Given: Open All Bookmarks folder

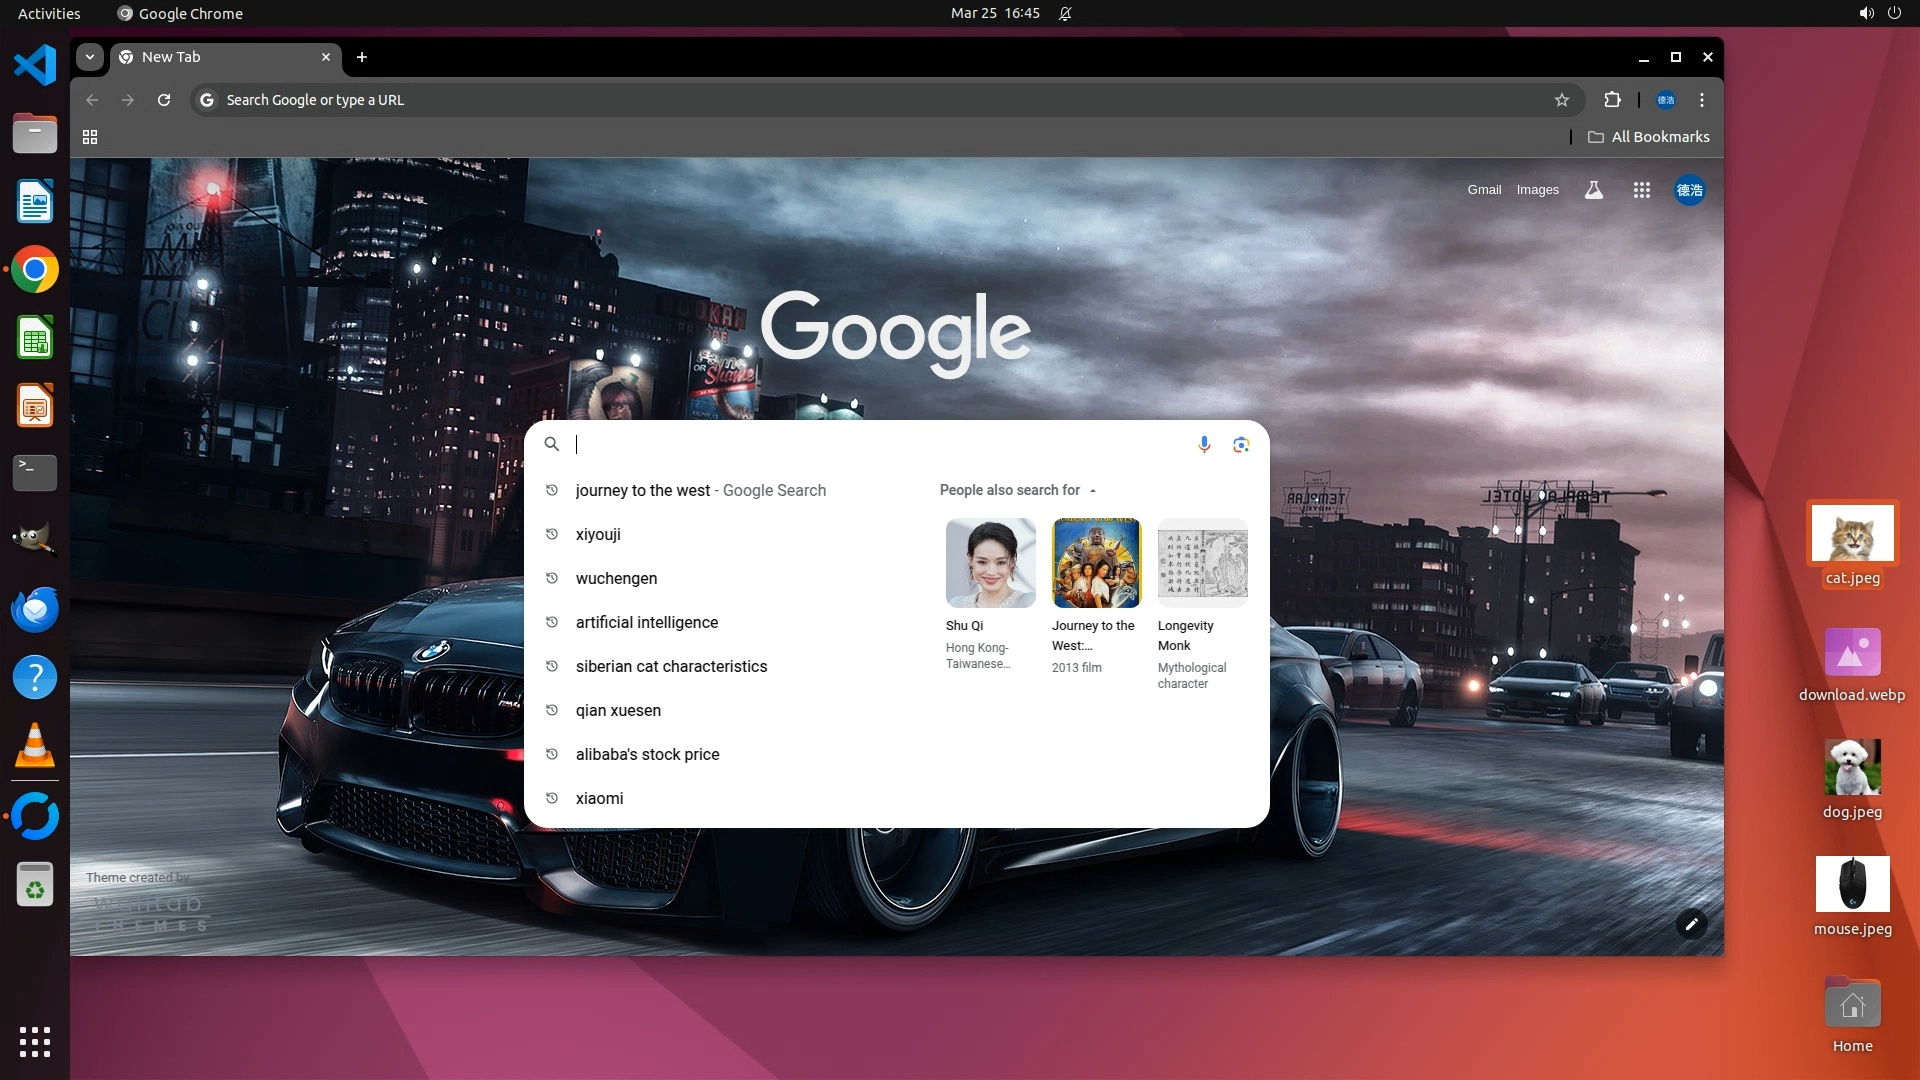Looking at the screenshot, I should pos(1649,137).
